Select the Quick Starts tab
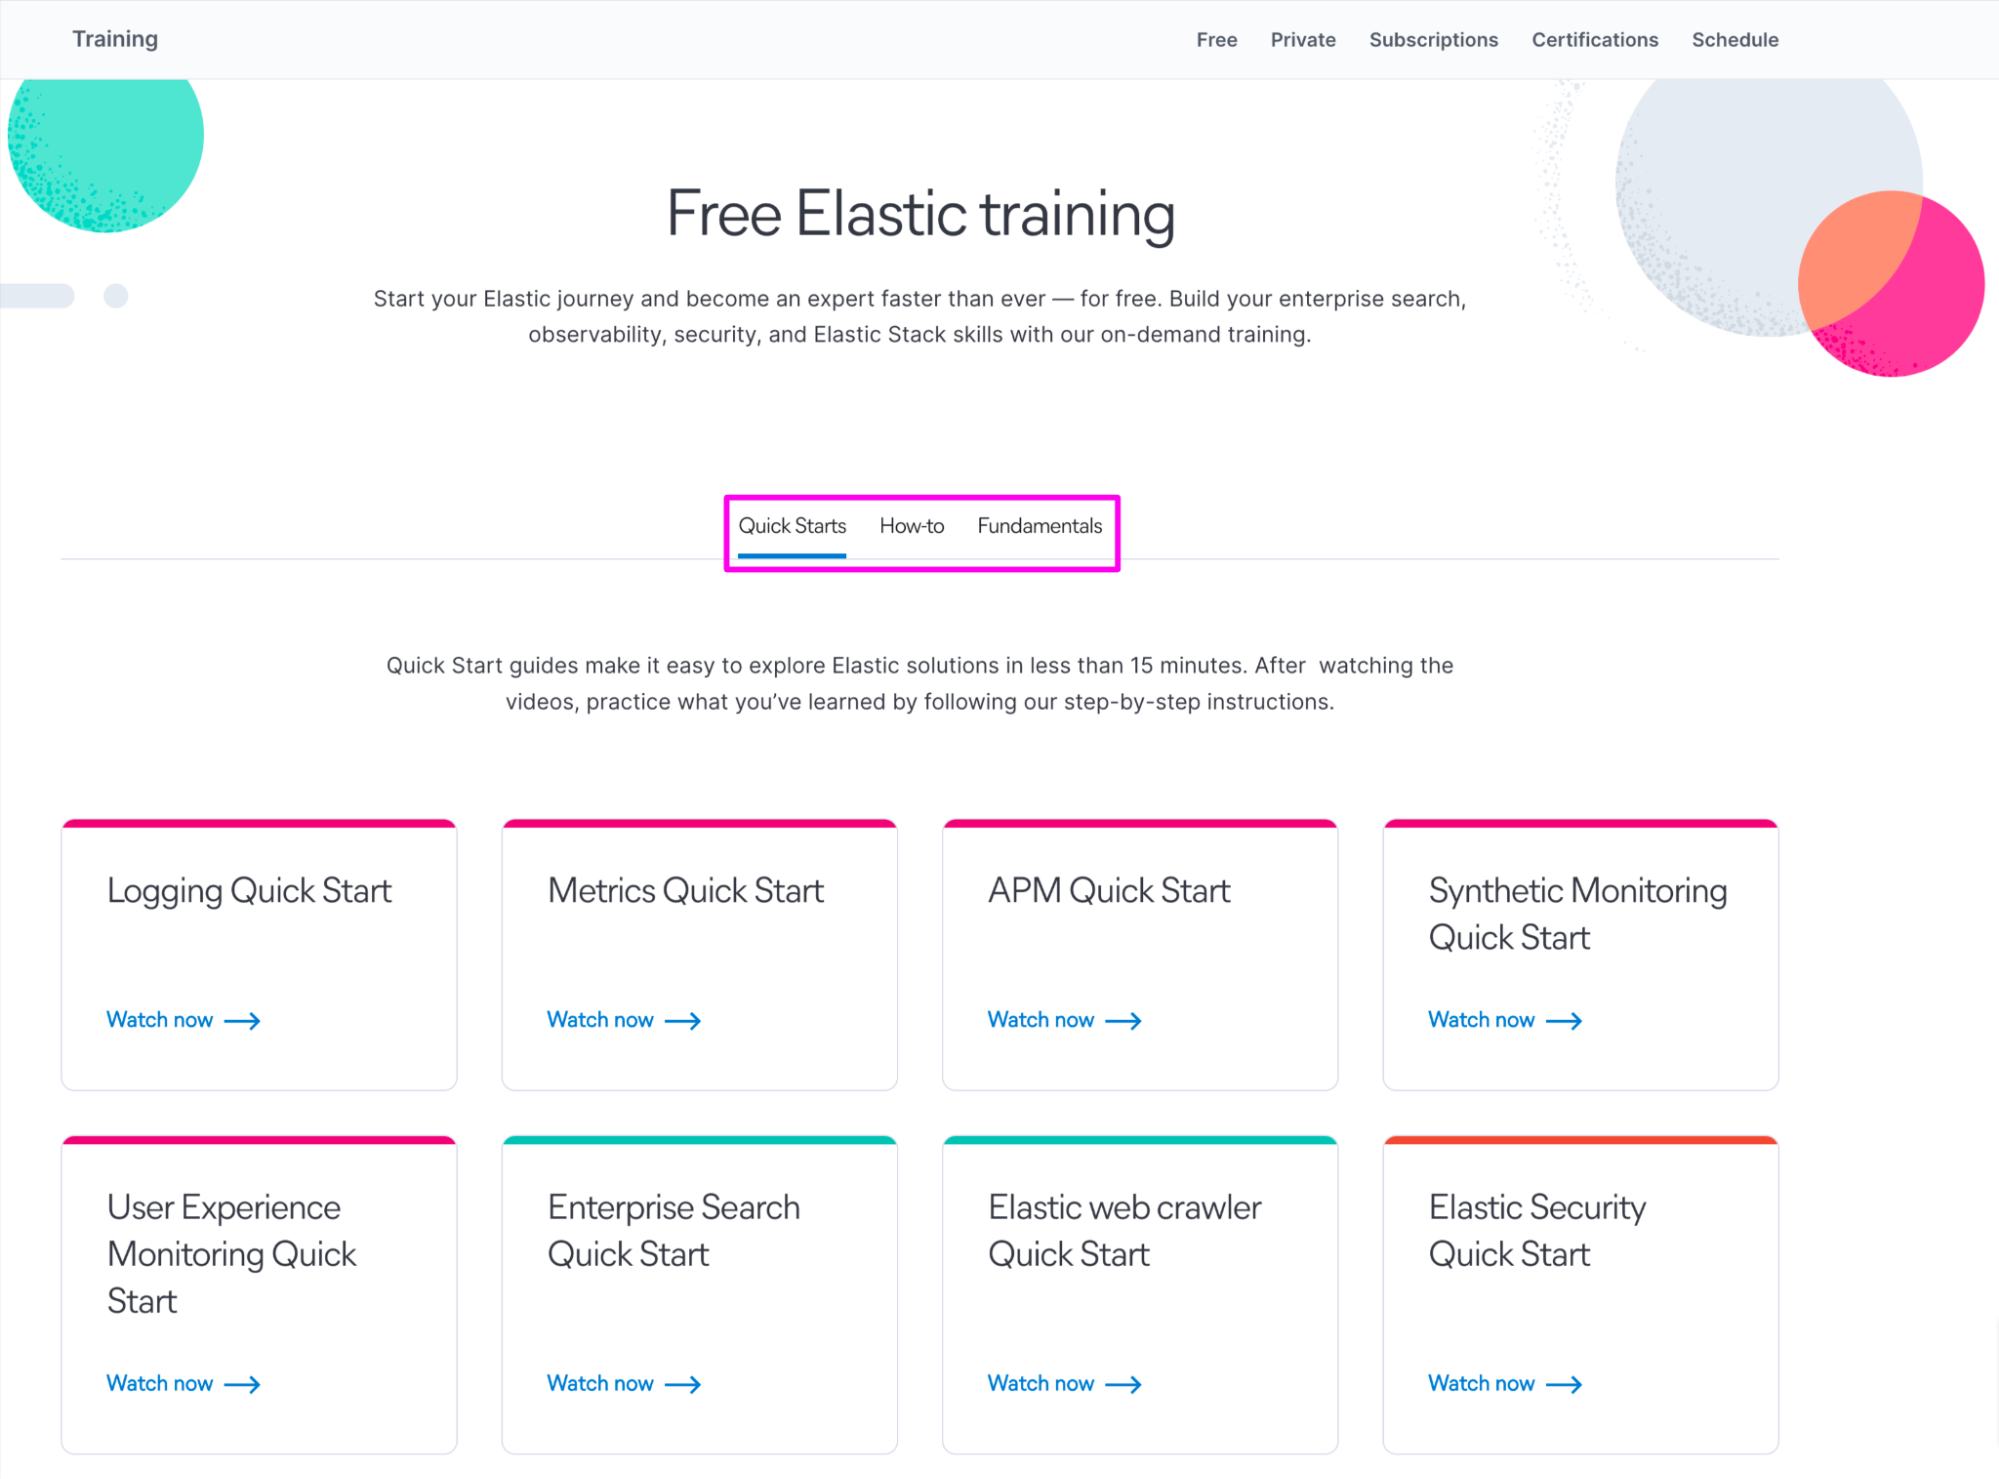Image resolution: width=1999 pixels, height=1479 pixels. 792,525
